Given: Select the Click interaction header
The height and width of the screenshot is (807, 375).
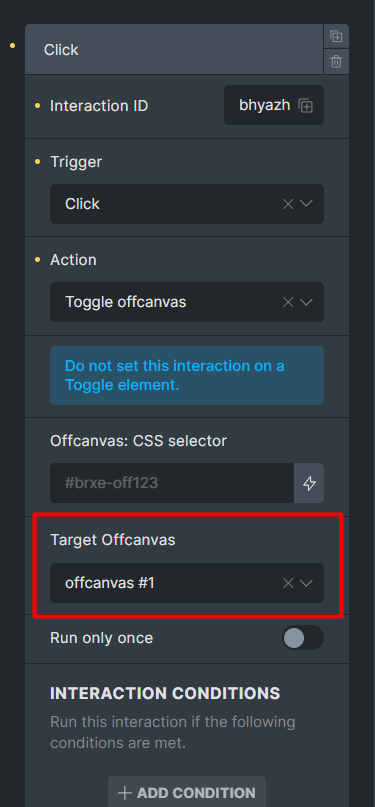Looking at the screenshot, I should pos(174,49).
